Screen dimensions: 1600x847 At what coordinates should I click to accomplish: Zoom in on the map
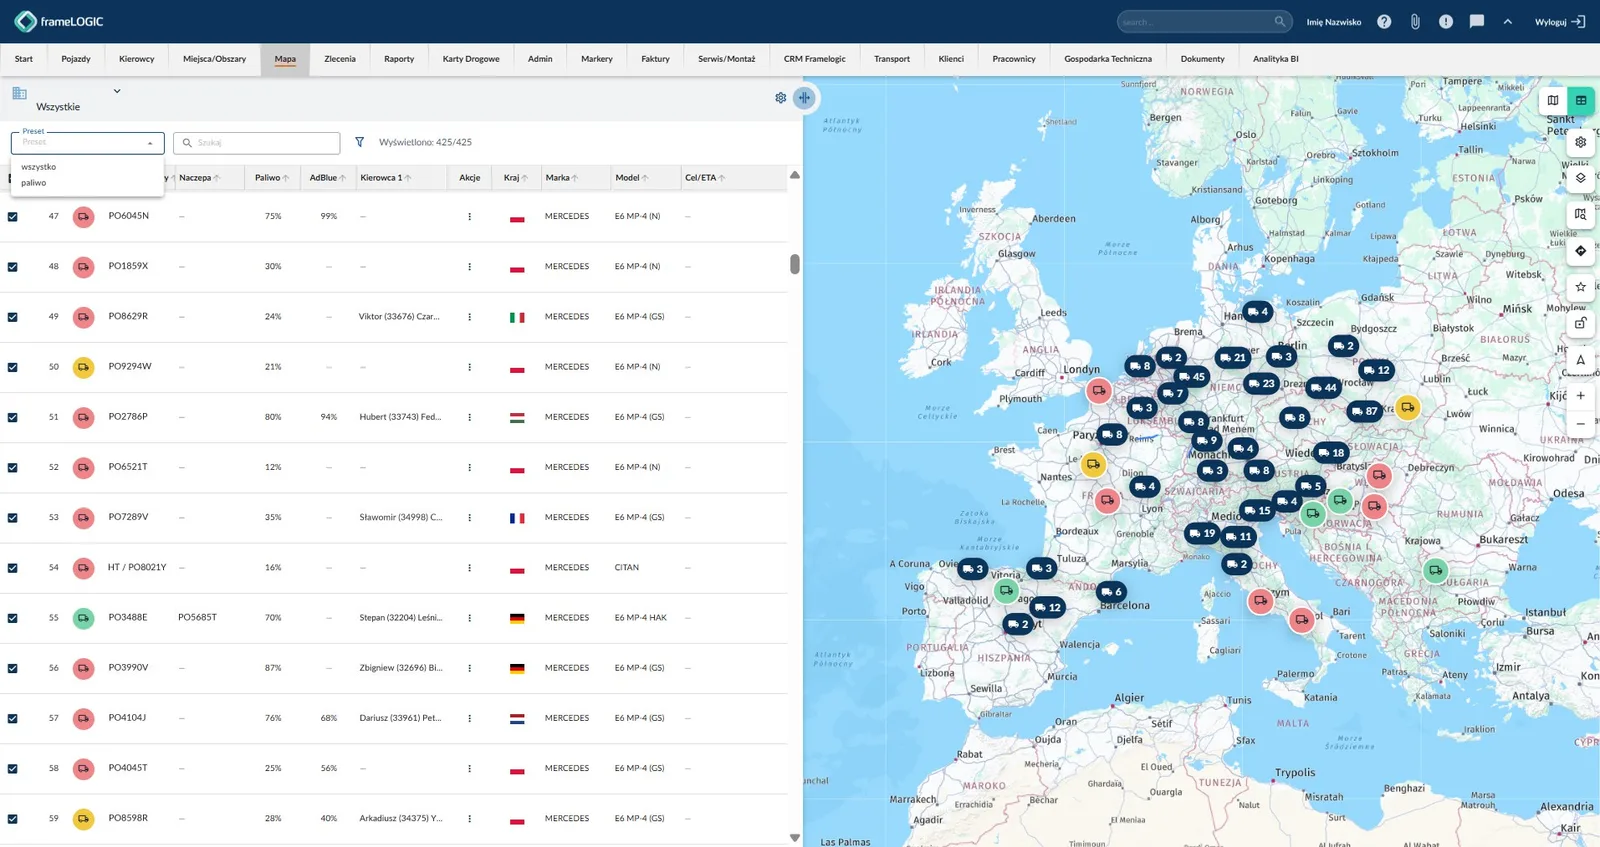pyautogui.click(x=1581, y=396)
